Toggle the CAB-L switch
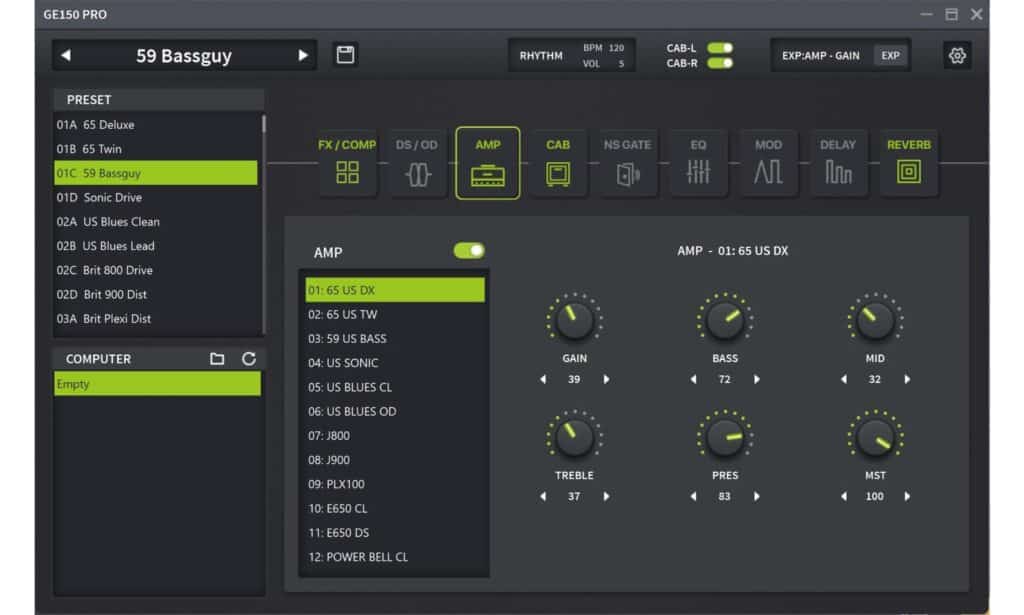 [x=720, y=48]
